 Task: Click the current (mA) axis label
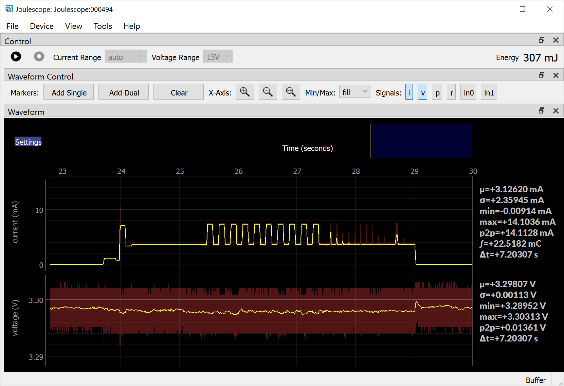click(15, 222)
